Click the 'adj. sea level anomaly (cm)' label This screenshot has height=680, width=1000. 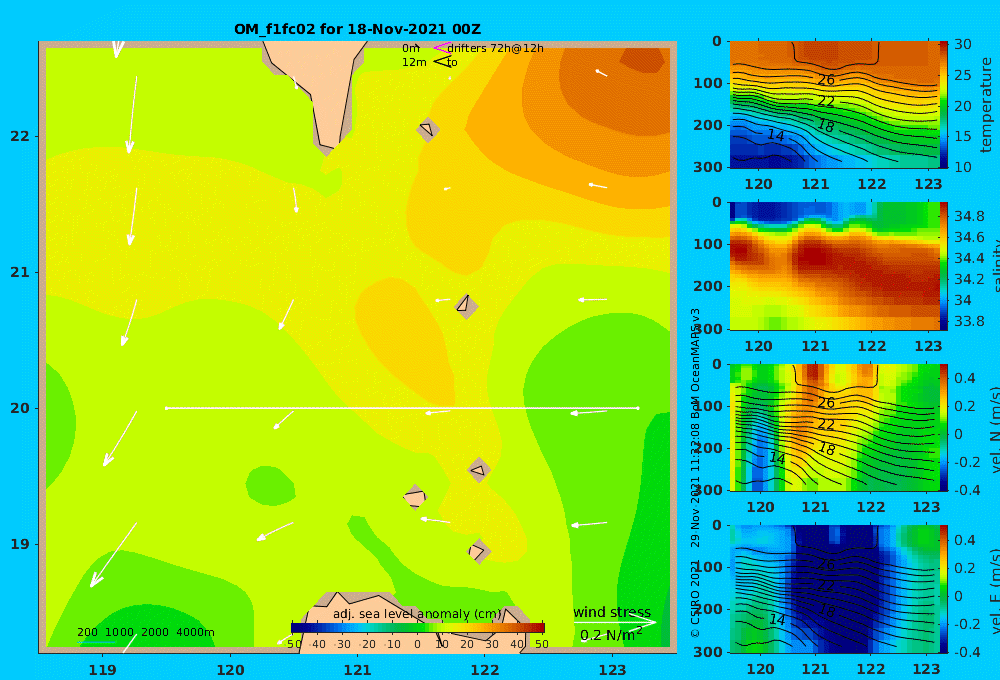tap(417, 614)
